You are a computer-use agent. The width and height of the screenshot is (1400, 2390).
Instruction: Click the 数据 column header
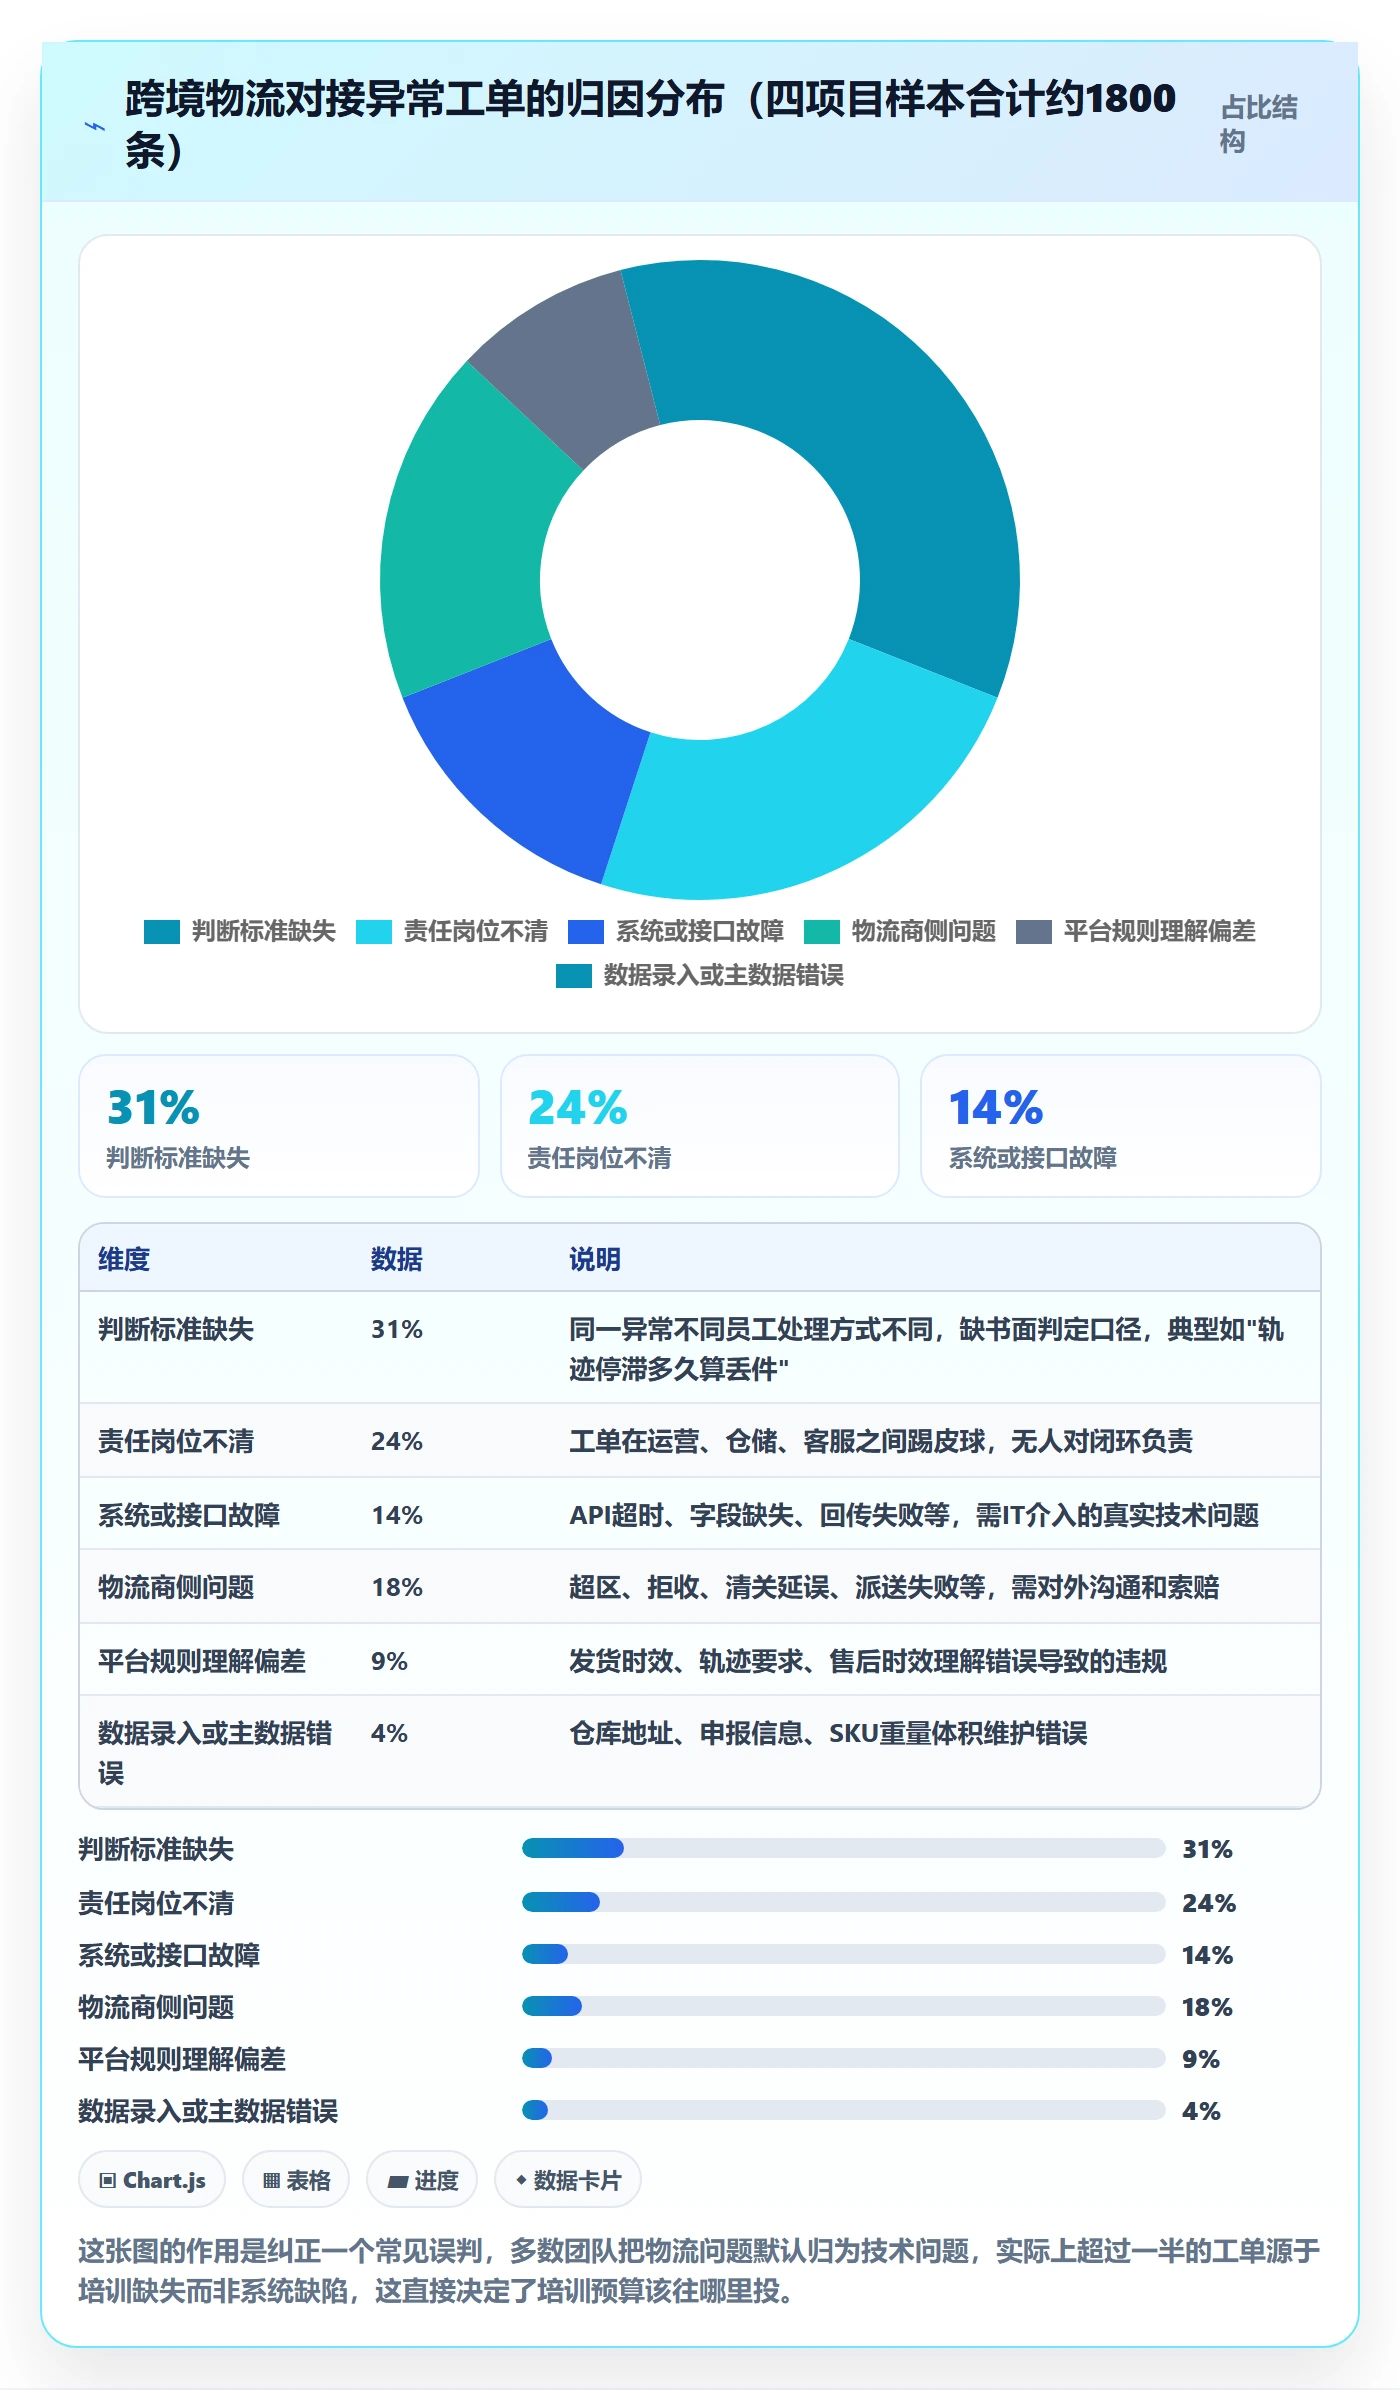[397, 1259]
